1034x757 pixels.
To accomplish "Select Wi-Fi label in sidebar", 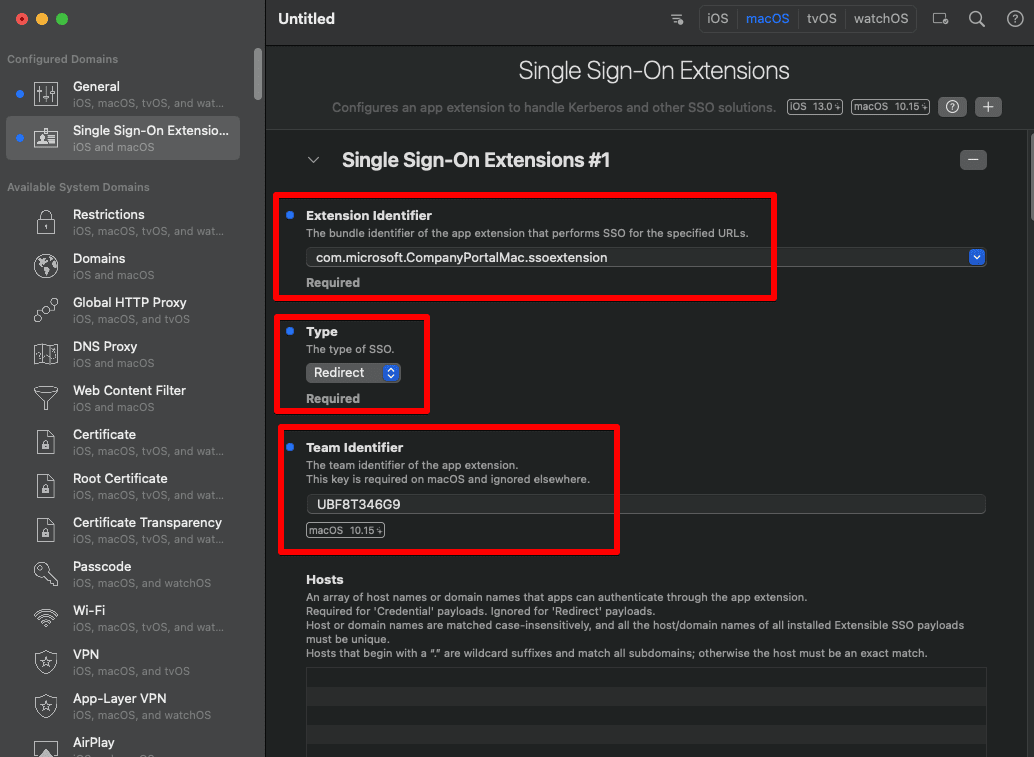I will point(89,611).
